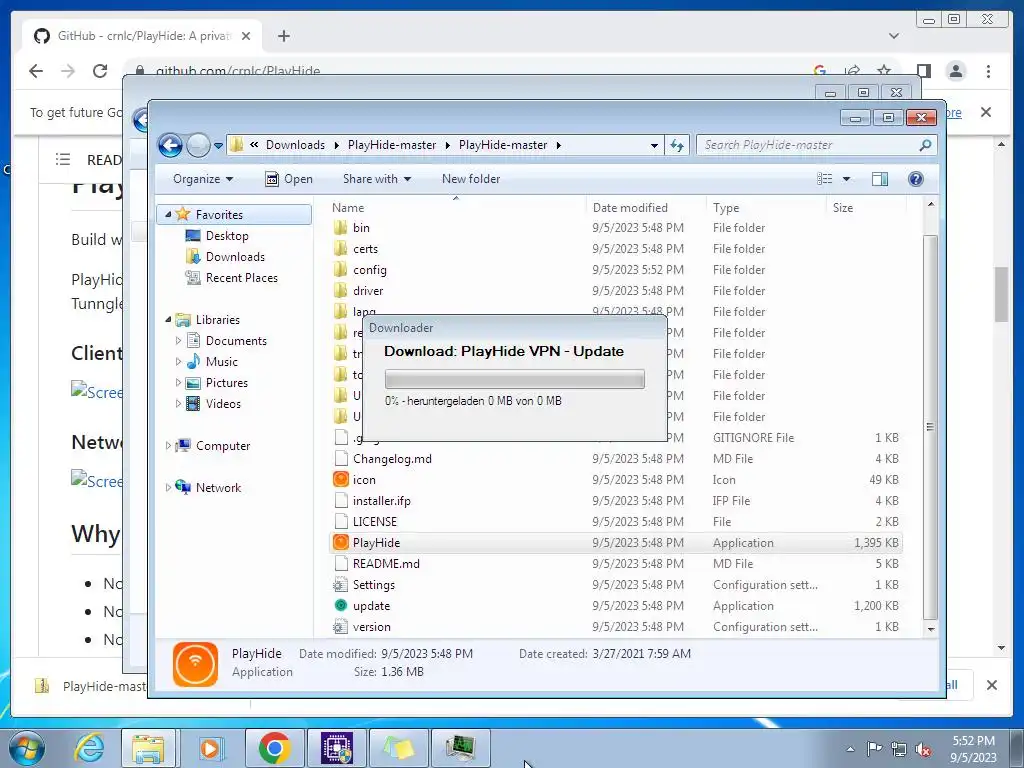Click the Explorer Help question mark icon
The image size is (1024, 768).
click(916, 179)
